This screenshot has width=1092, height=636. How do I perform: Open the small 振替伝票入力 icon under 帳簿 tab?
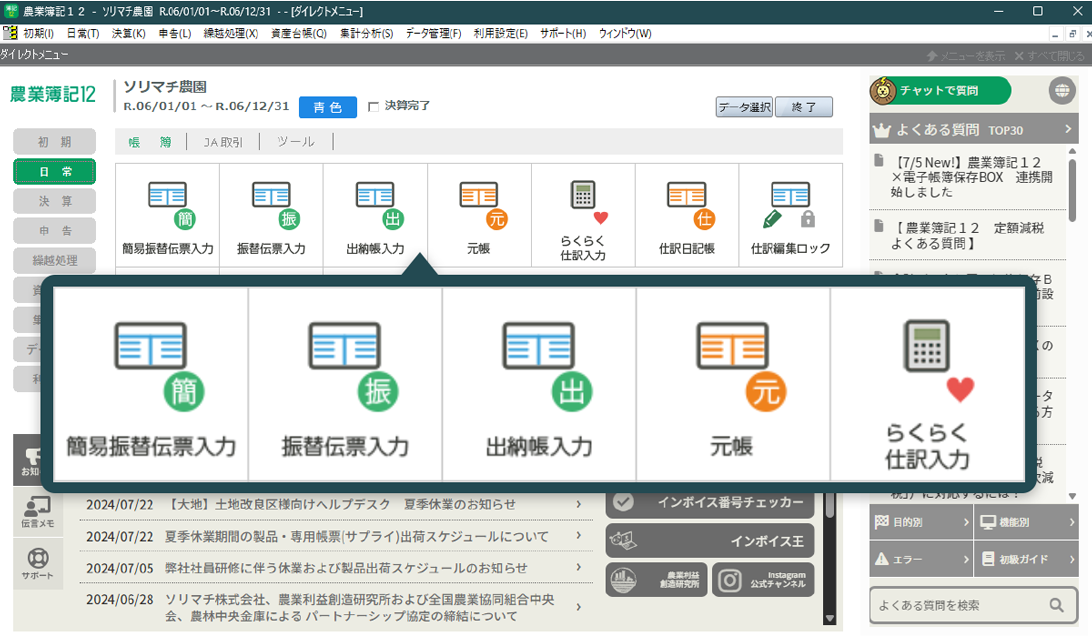point(271,215)
